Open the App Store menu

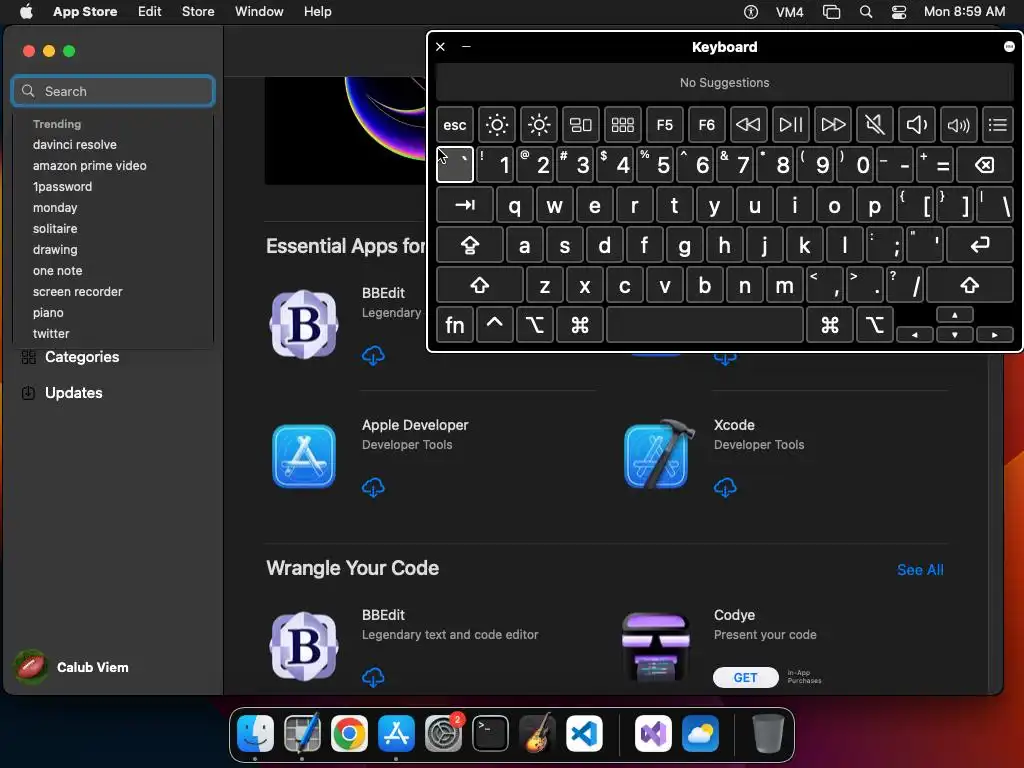(85, 11)
